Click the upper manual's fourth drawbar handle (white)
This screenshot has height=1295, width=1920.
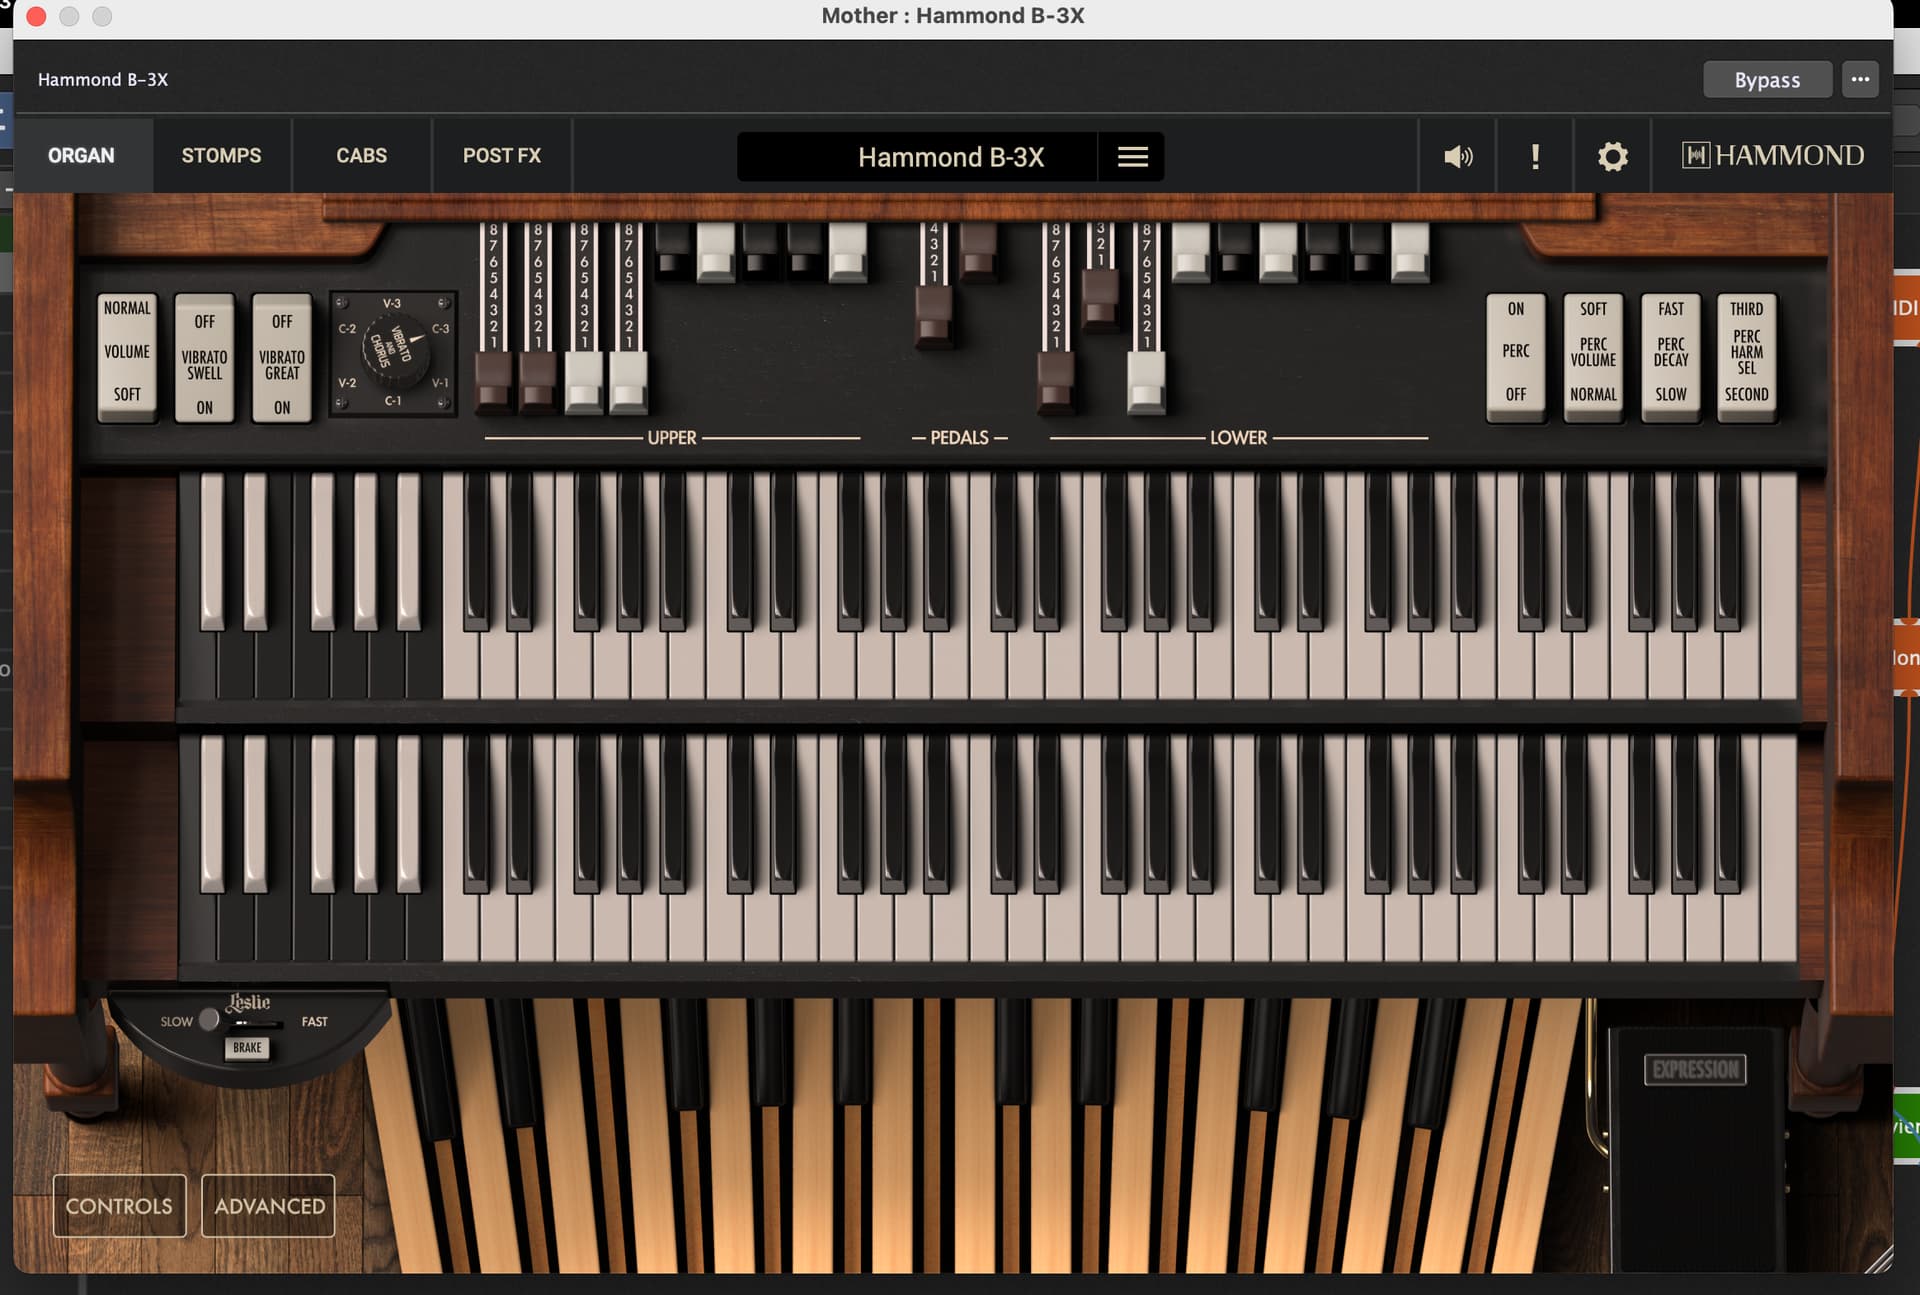(x=629, y=384)
